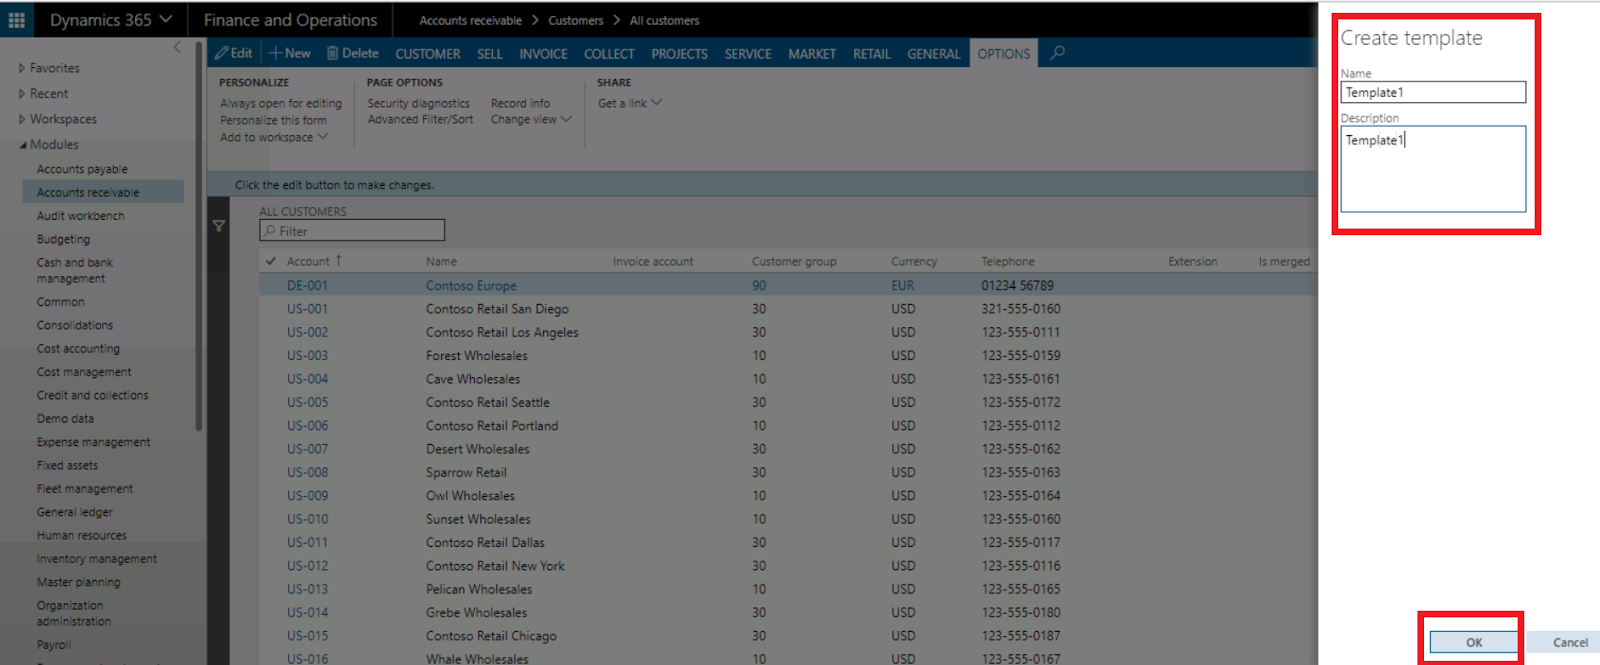Open the SERVICE tab
The image size is (1600, 665).
pyautogui.click(x=748, y=54)
